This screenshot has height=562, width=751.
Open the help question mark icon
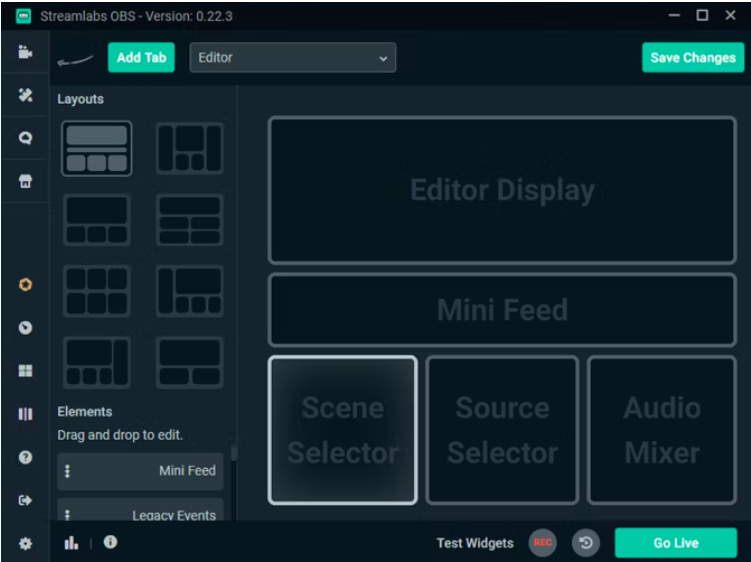click(x=25, y=457)
